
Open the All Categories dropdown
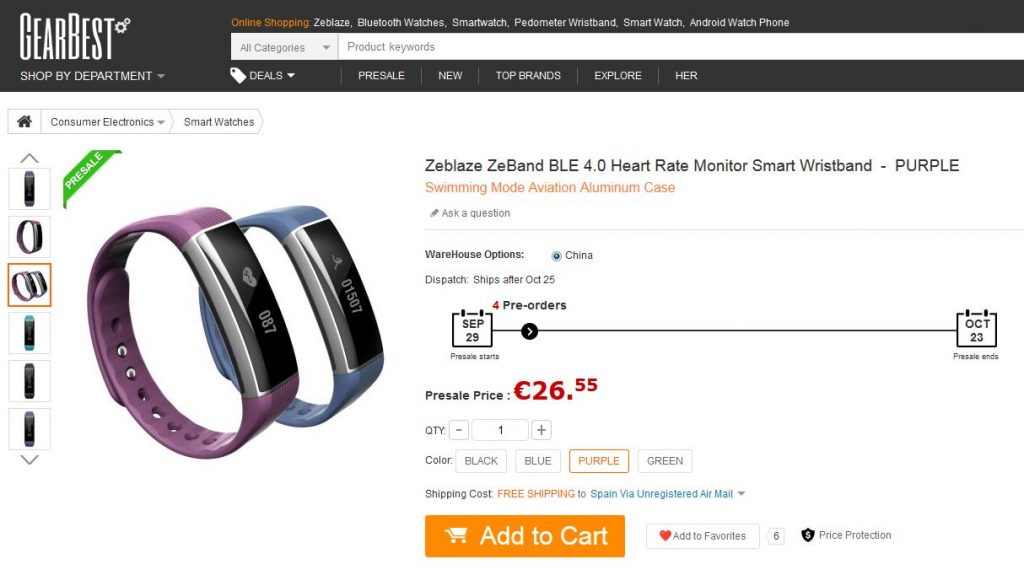tap(285, 47)
